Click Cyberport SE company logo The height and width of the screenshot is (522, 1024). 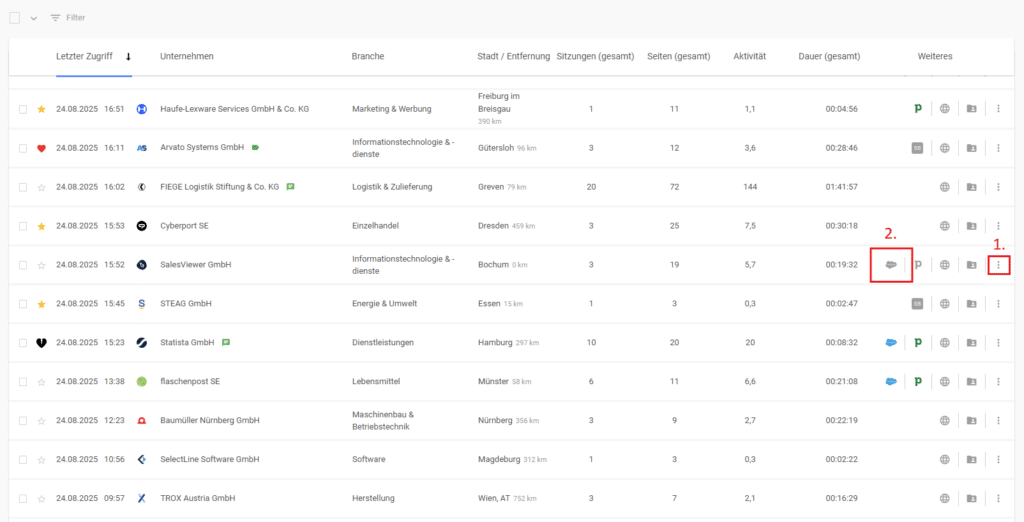click(x=142, y=226)
